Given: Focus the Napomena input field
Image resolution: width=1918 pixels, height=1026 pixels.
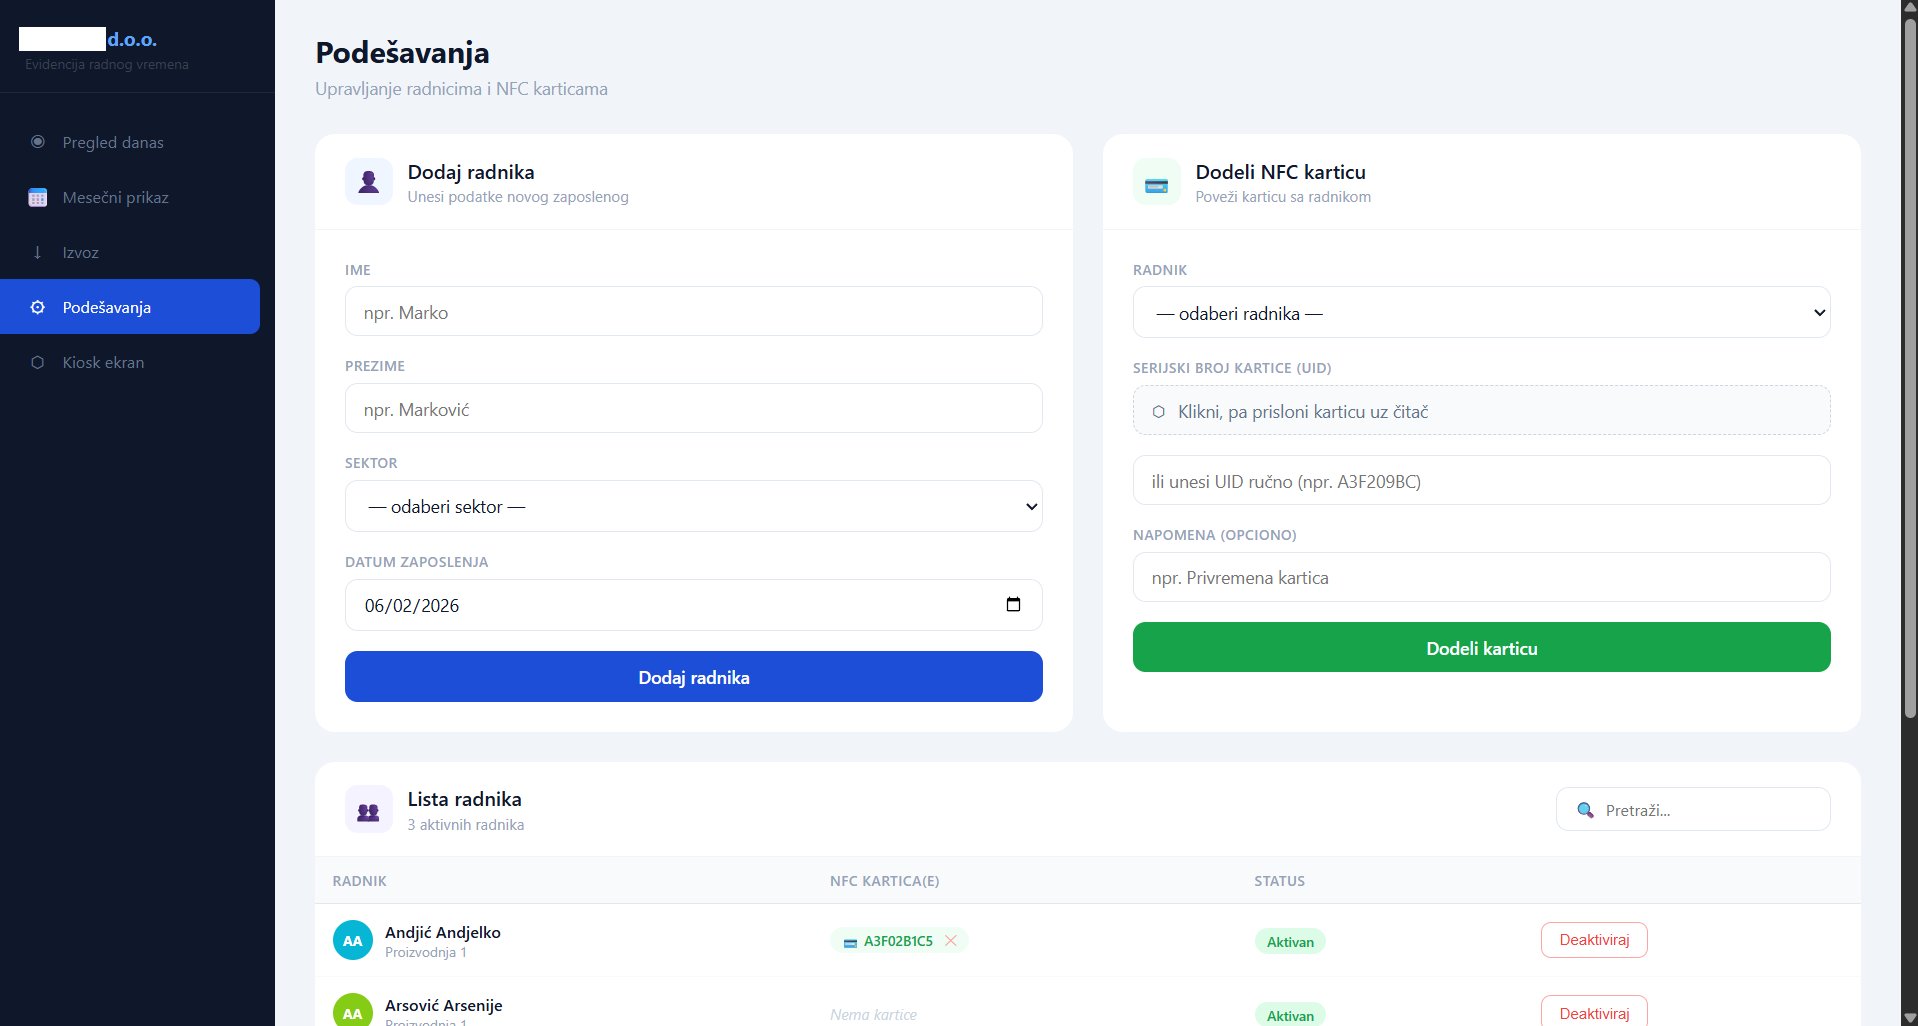Looking at the screenshot, I should [1482, 578].
